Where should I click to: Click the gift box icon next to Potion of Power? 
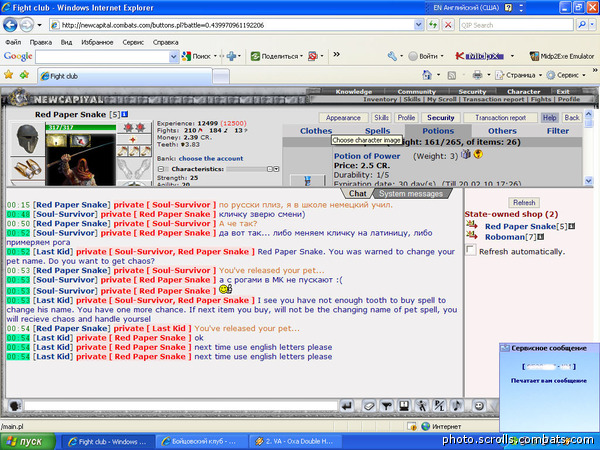[x=466, y=154]
